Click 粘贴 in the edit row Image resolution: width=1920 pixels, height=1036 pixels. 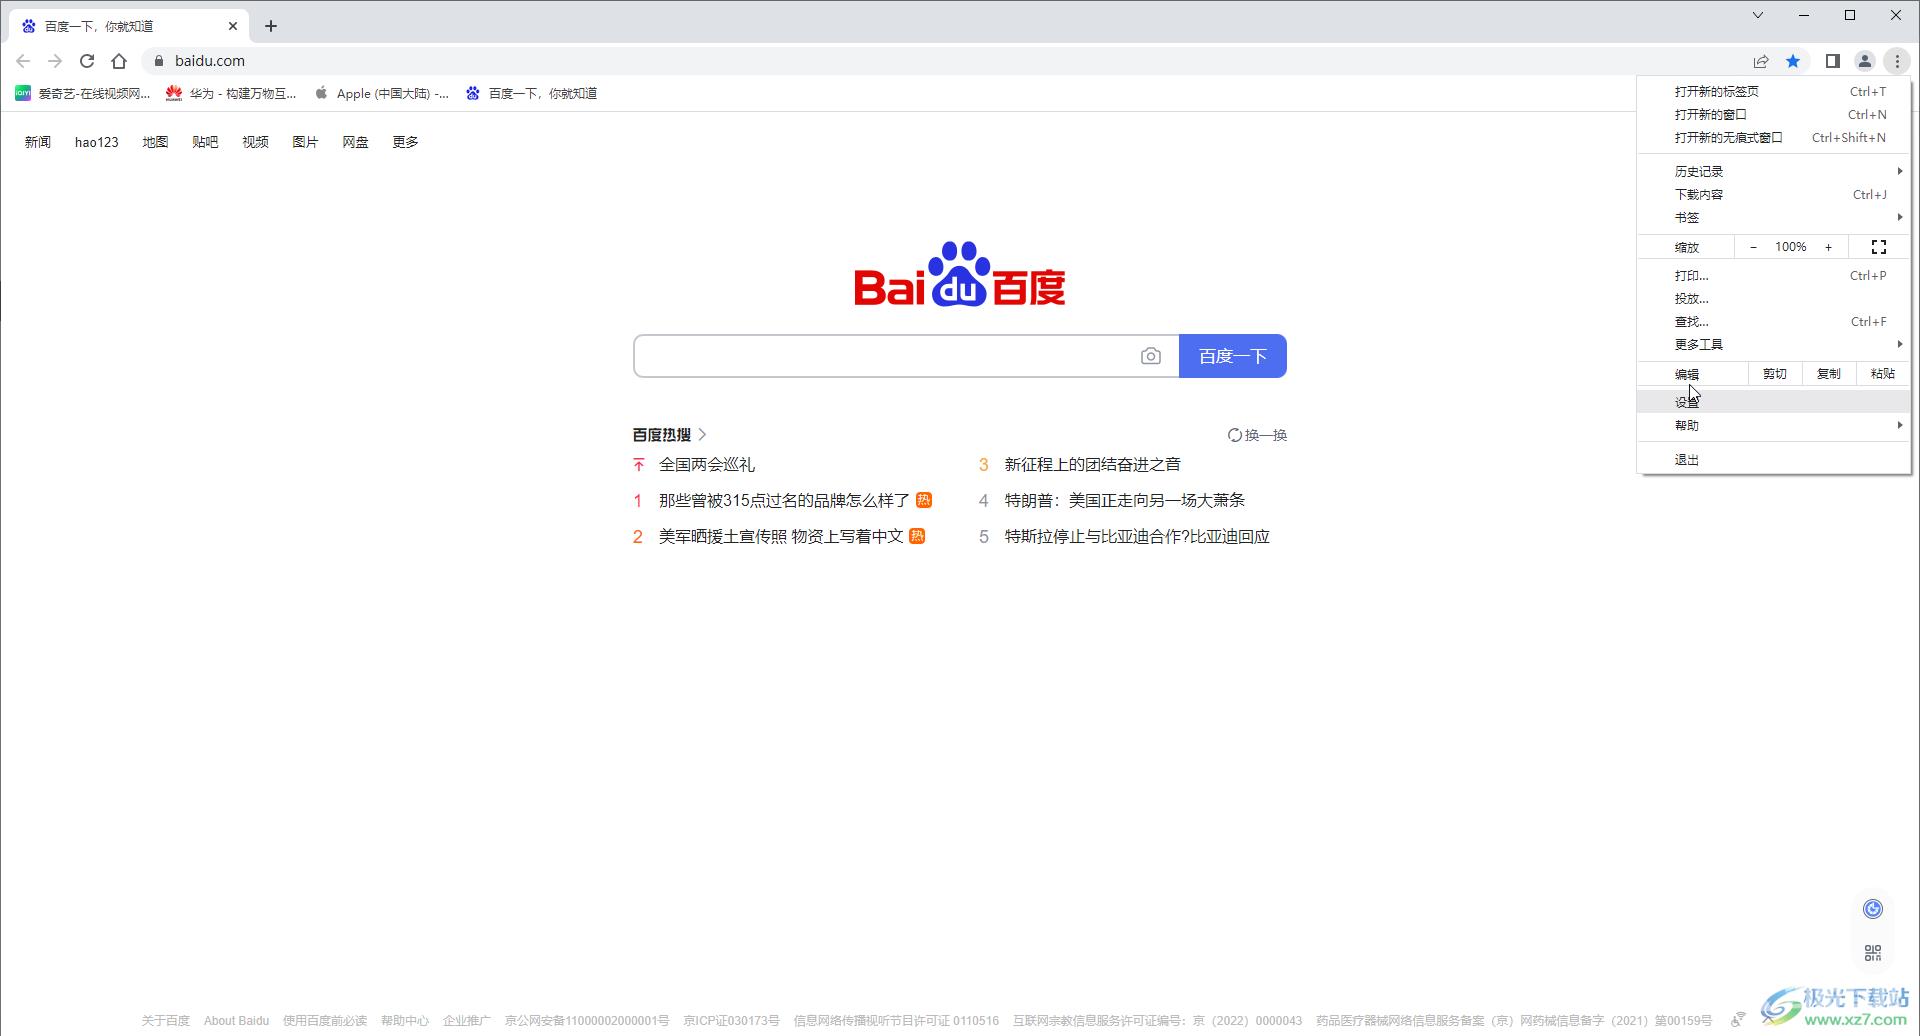pos(1883,373)
